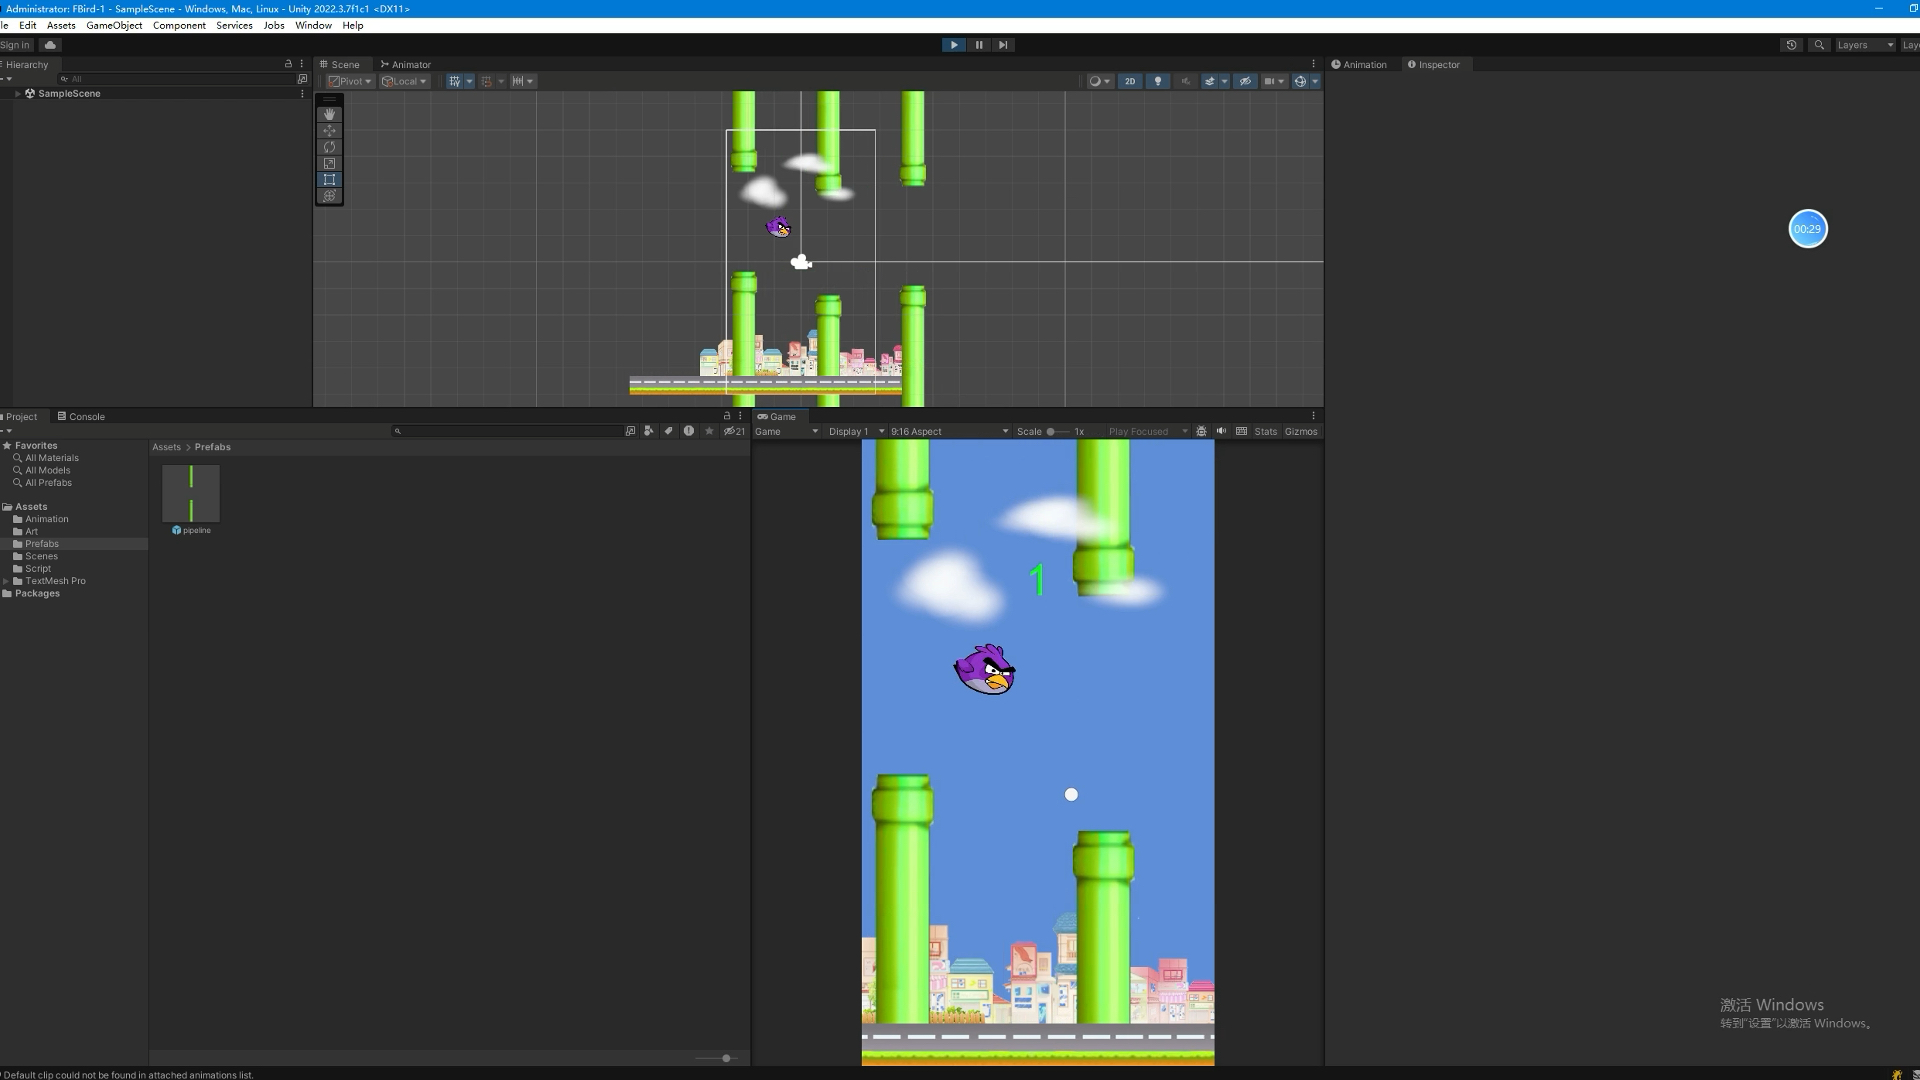Switch to the Inspector tab
This screenshot has height=1080, width=1920.
click(1434, 64)
